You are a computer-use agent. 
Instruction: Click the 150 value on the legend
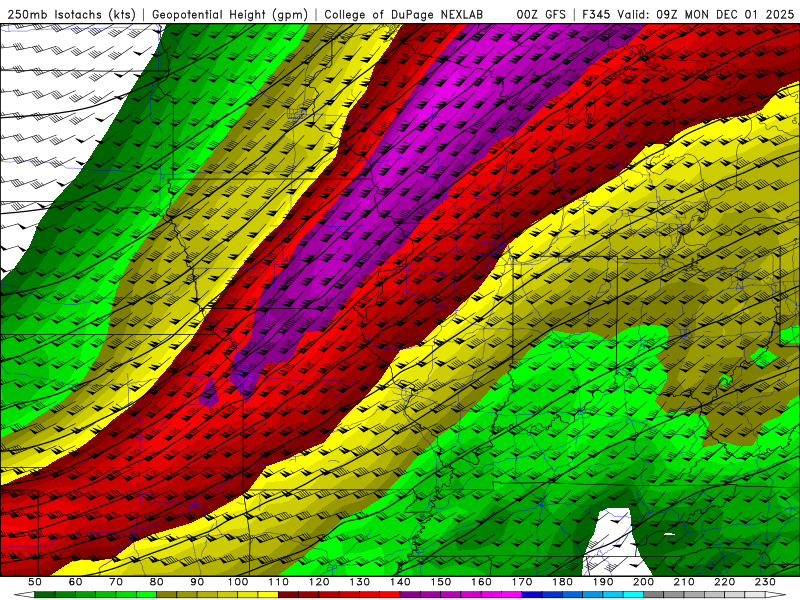(441, 582)
